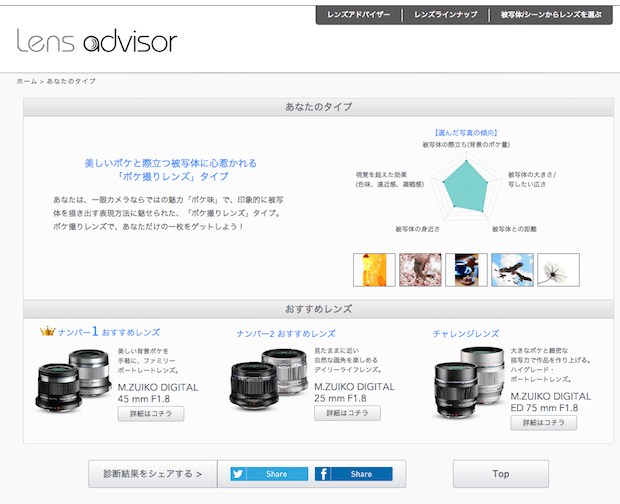The height and width of the screenshot is (504, 620).
Task: Click the gold crown icon
Action: [x=47, y=331]
